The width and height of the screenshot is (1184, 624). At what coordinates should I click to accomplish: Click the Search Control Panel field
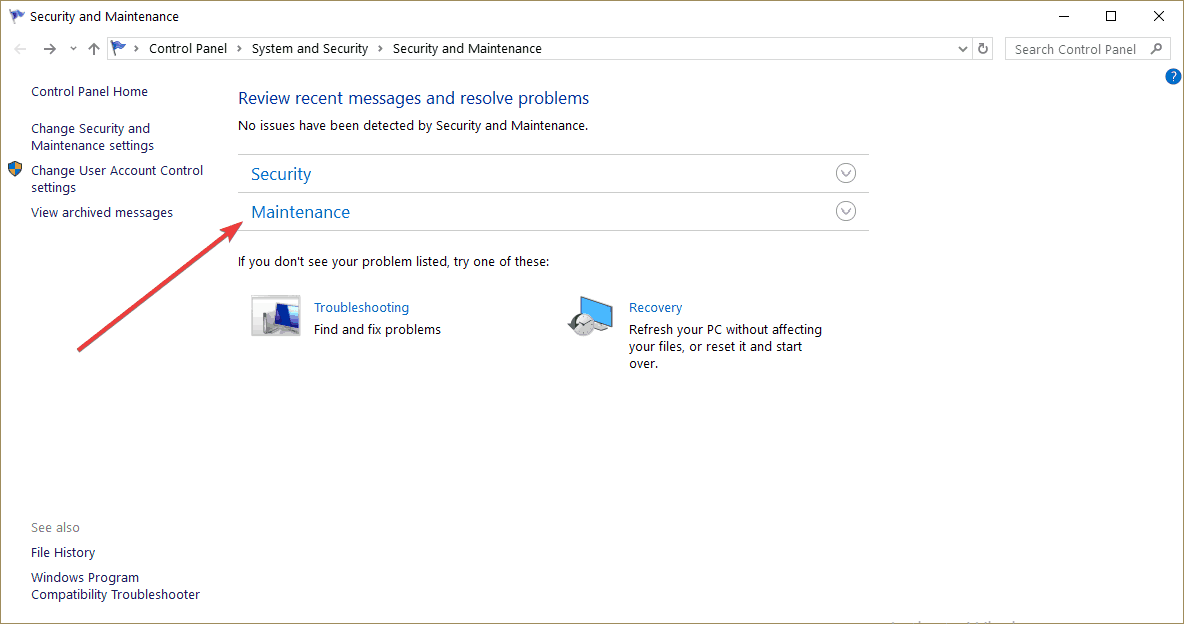[x=1087, y=49]
